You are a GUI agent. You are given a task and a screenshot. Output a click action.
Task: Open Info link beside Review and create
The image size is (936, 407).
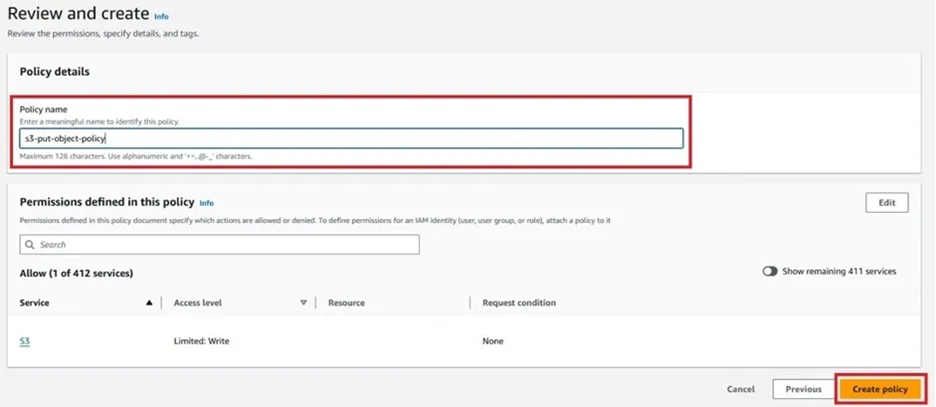161,17
